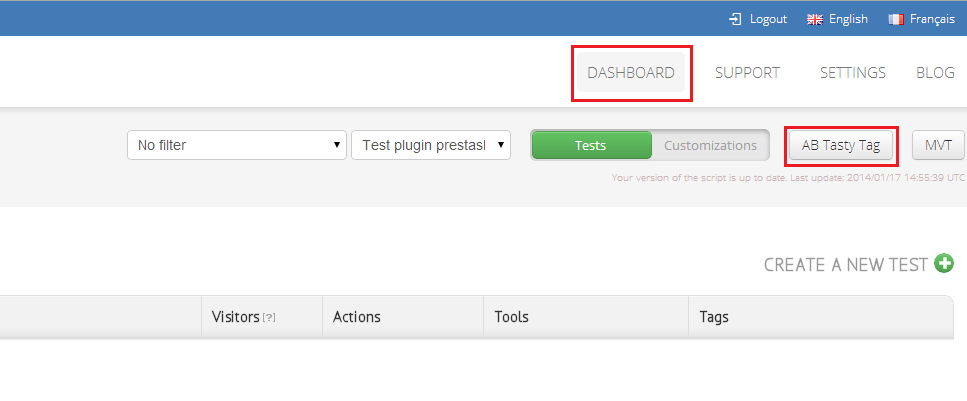Click the Logout link text
967x401 pixels.
tap(768, 19)
